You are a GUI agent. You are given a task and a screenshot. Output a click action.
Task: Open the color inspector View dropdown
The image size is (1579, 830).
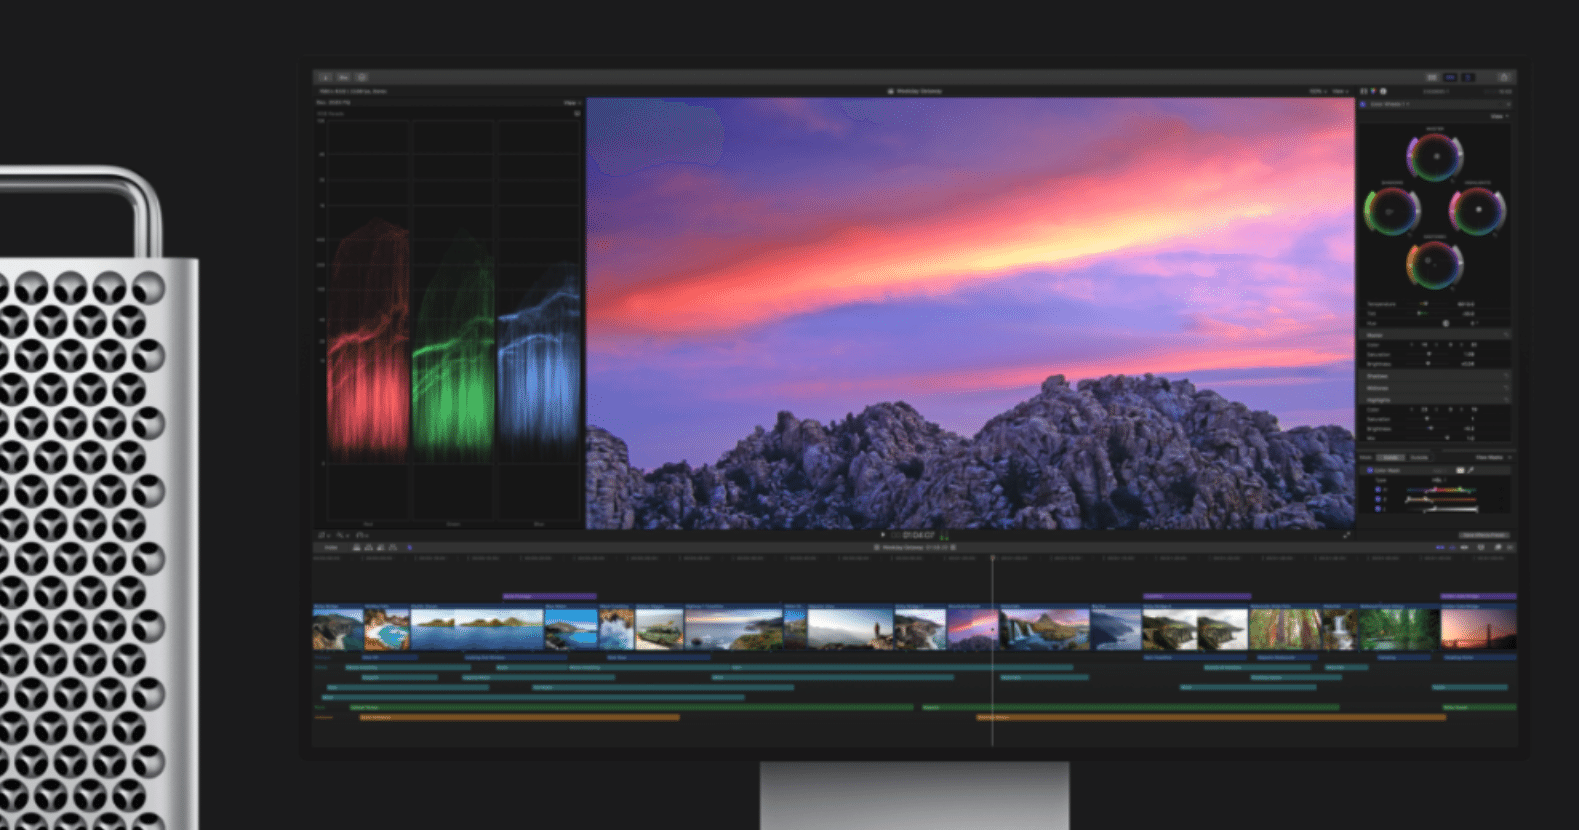click(1499, 116)
